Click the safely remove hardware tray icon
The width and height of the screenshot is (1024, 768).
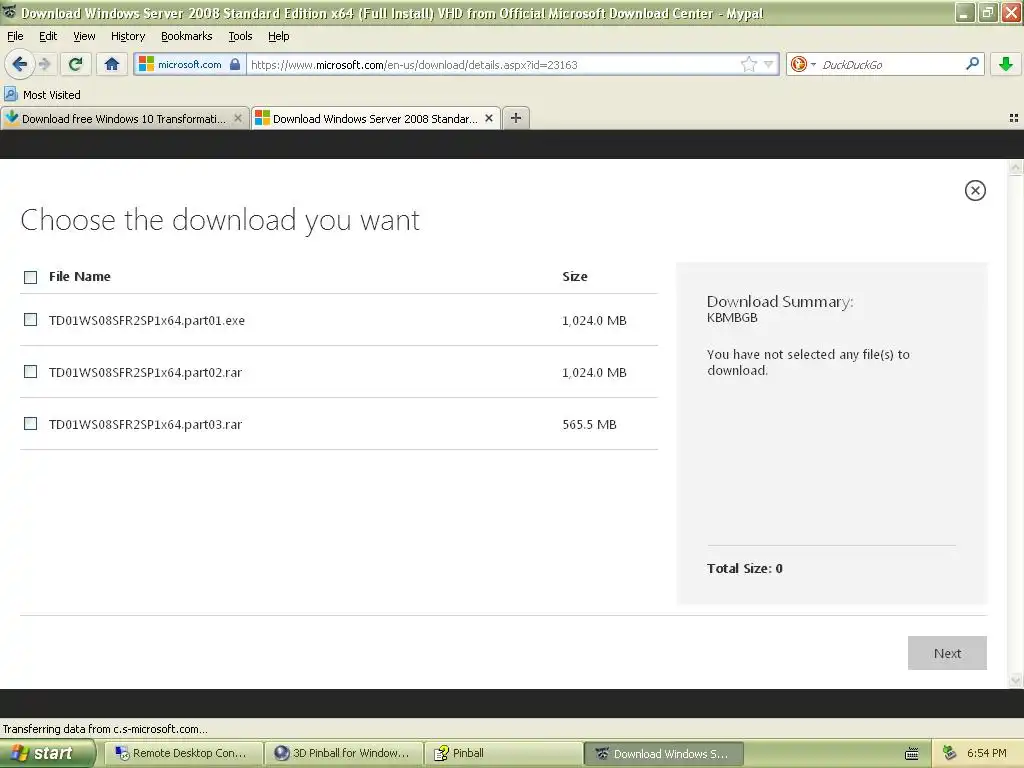[950, 754]
